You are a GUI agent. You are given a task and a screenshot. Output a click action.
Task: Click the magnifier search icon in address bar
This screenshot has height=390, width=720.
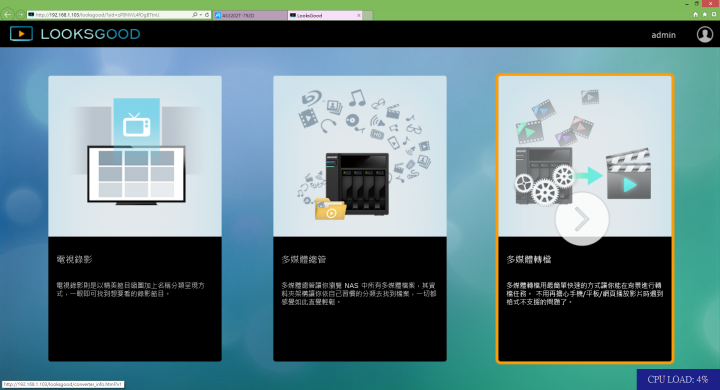(195, 15)
